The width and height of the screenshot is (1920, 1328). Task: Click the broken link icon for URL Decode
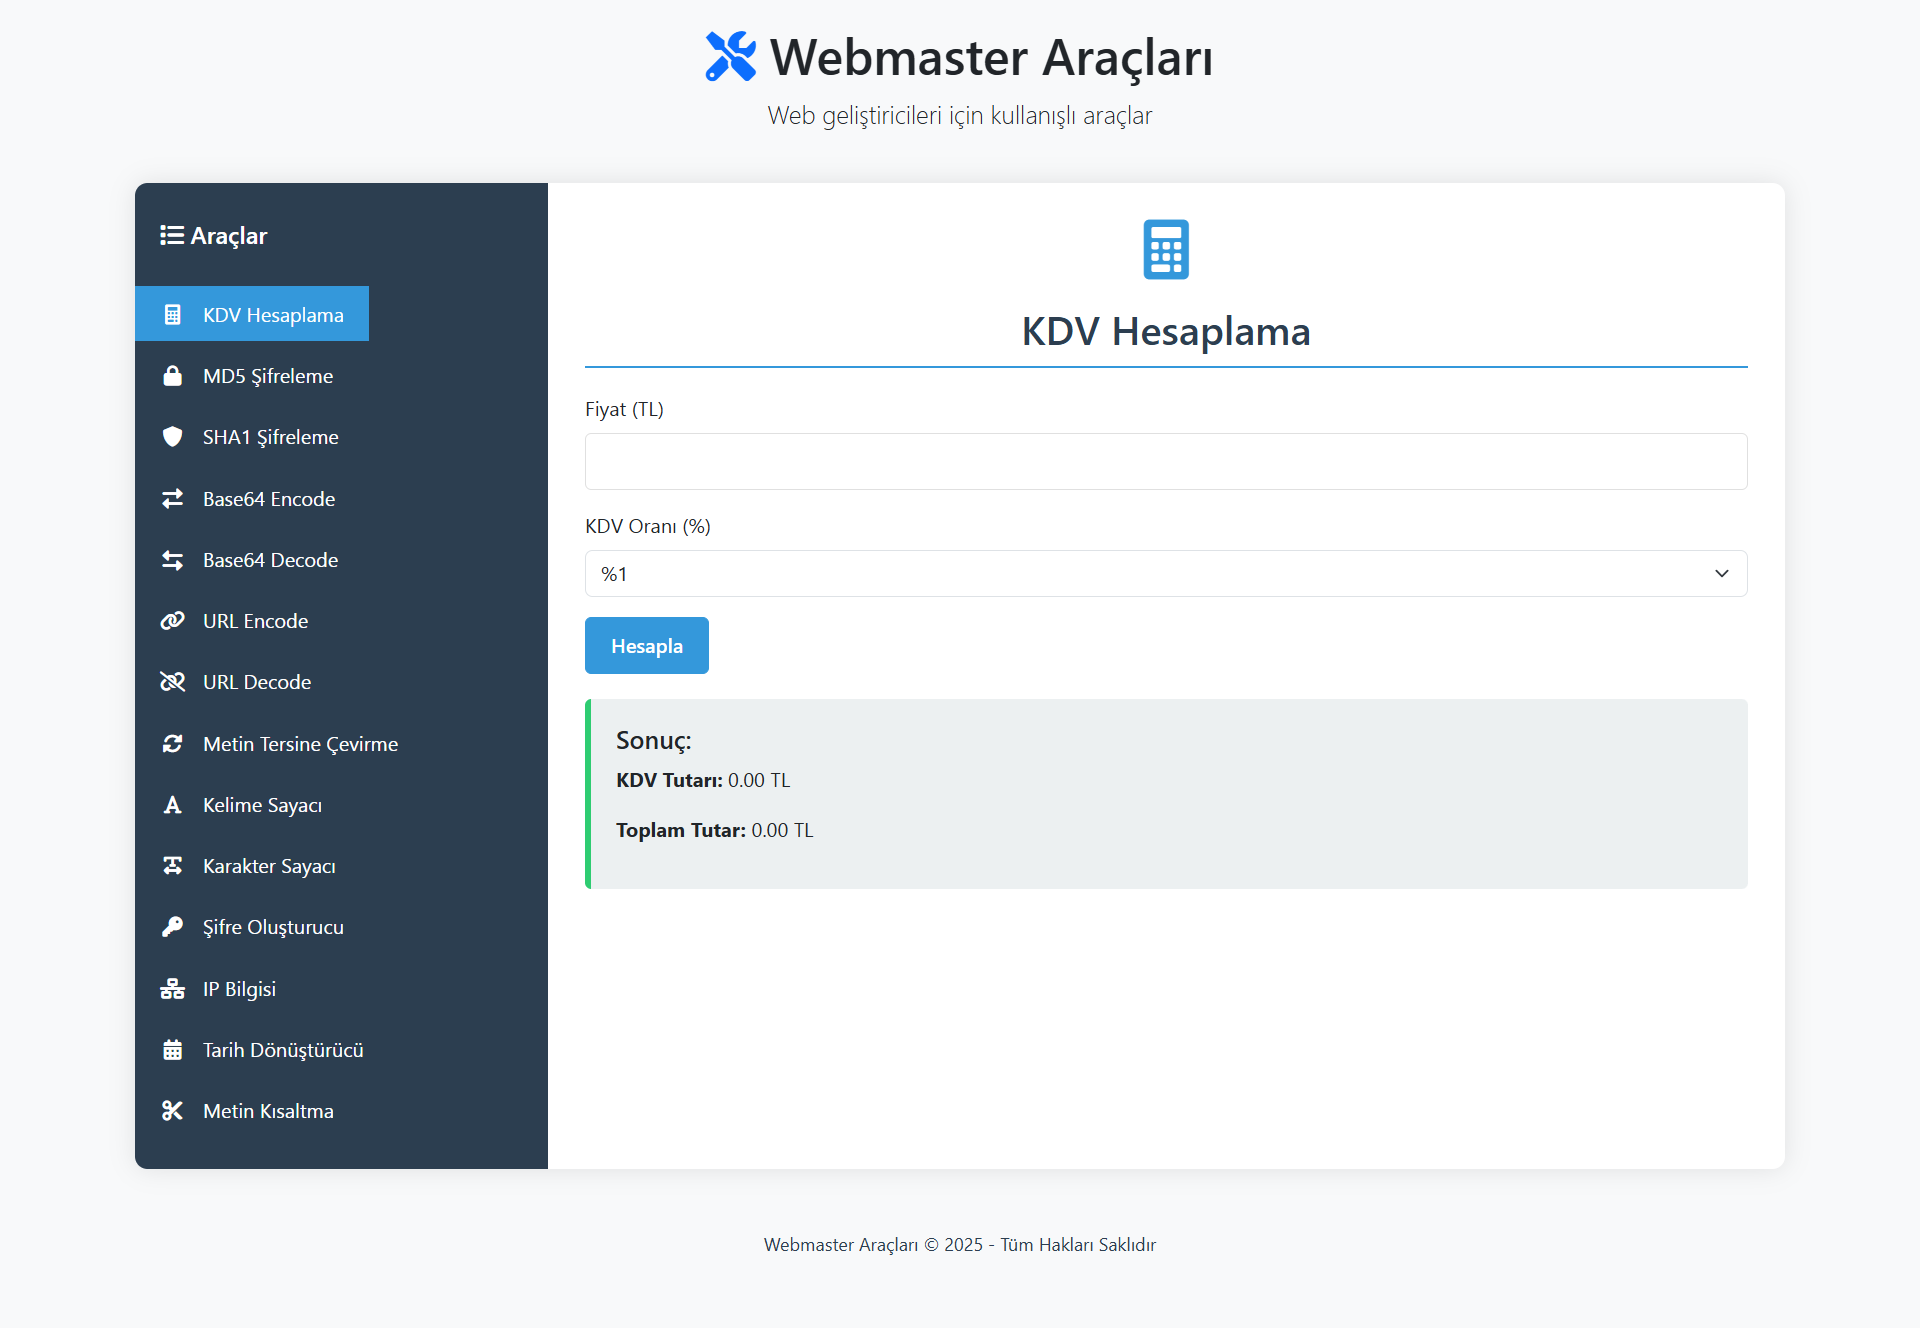[172, 682]
